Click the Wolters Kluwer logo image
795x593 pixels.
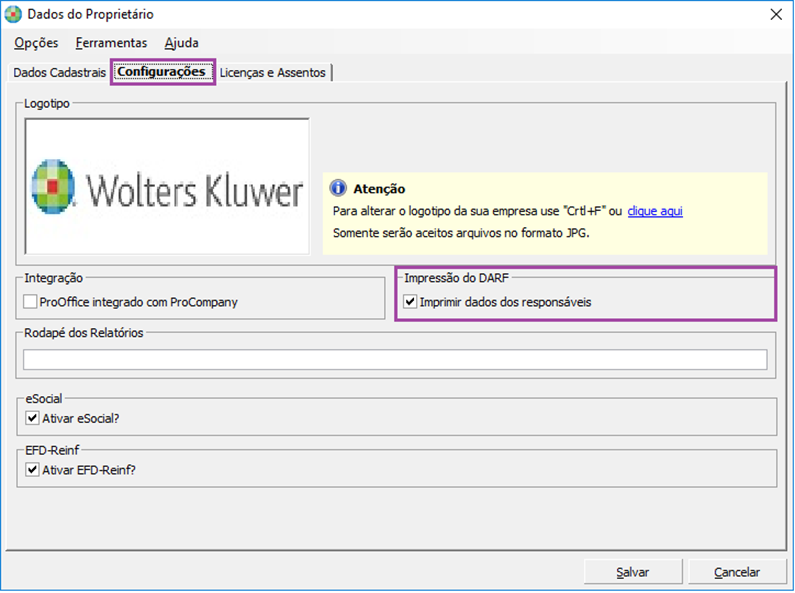167,187
